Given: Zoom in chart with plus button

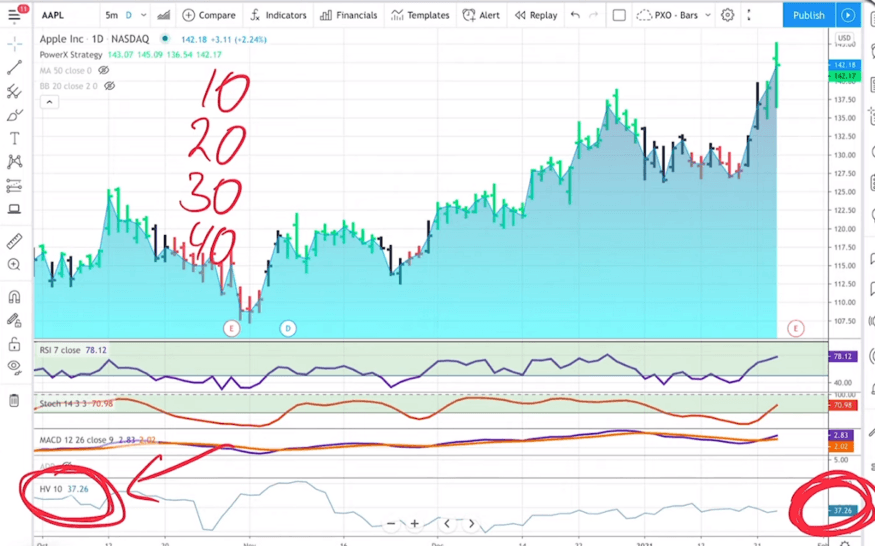Looking at the screenshot, I should click(x=415, y=524).
